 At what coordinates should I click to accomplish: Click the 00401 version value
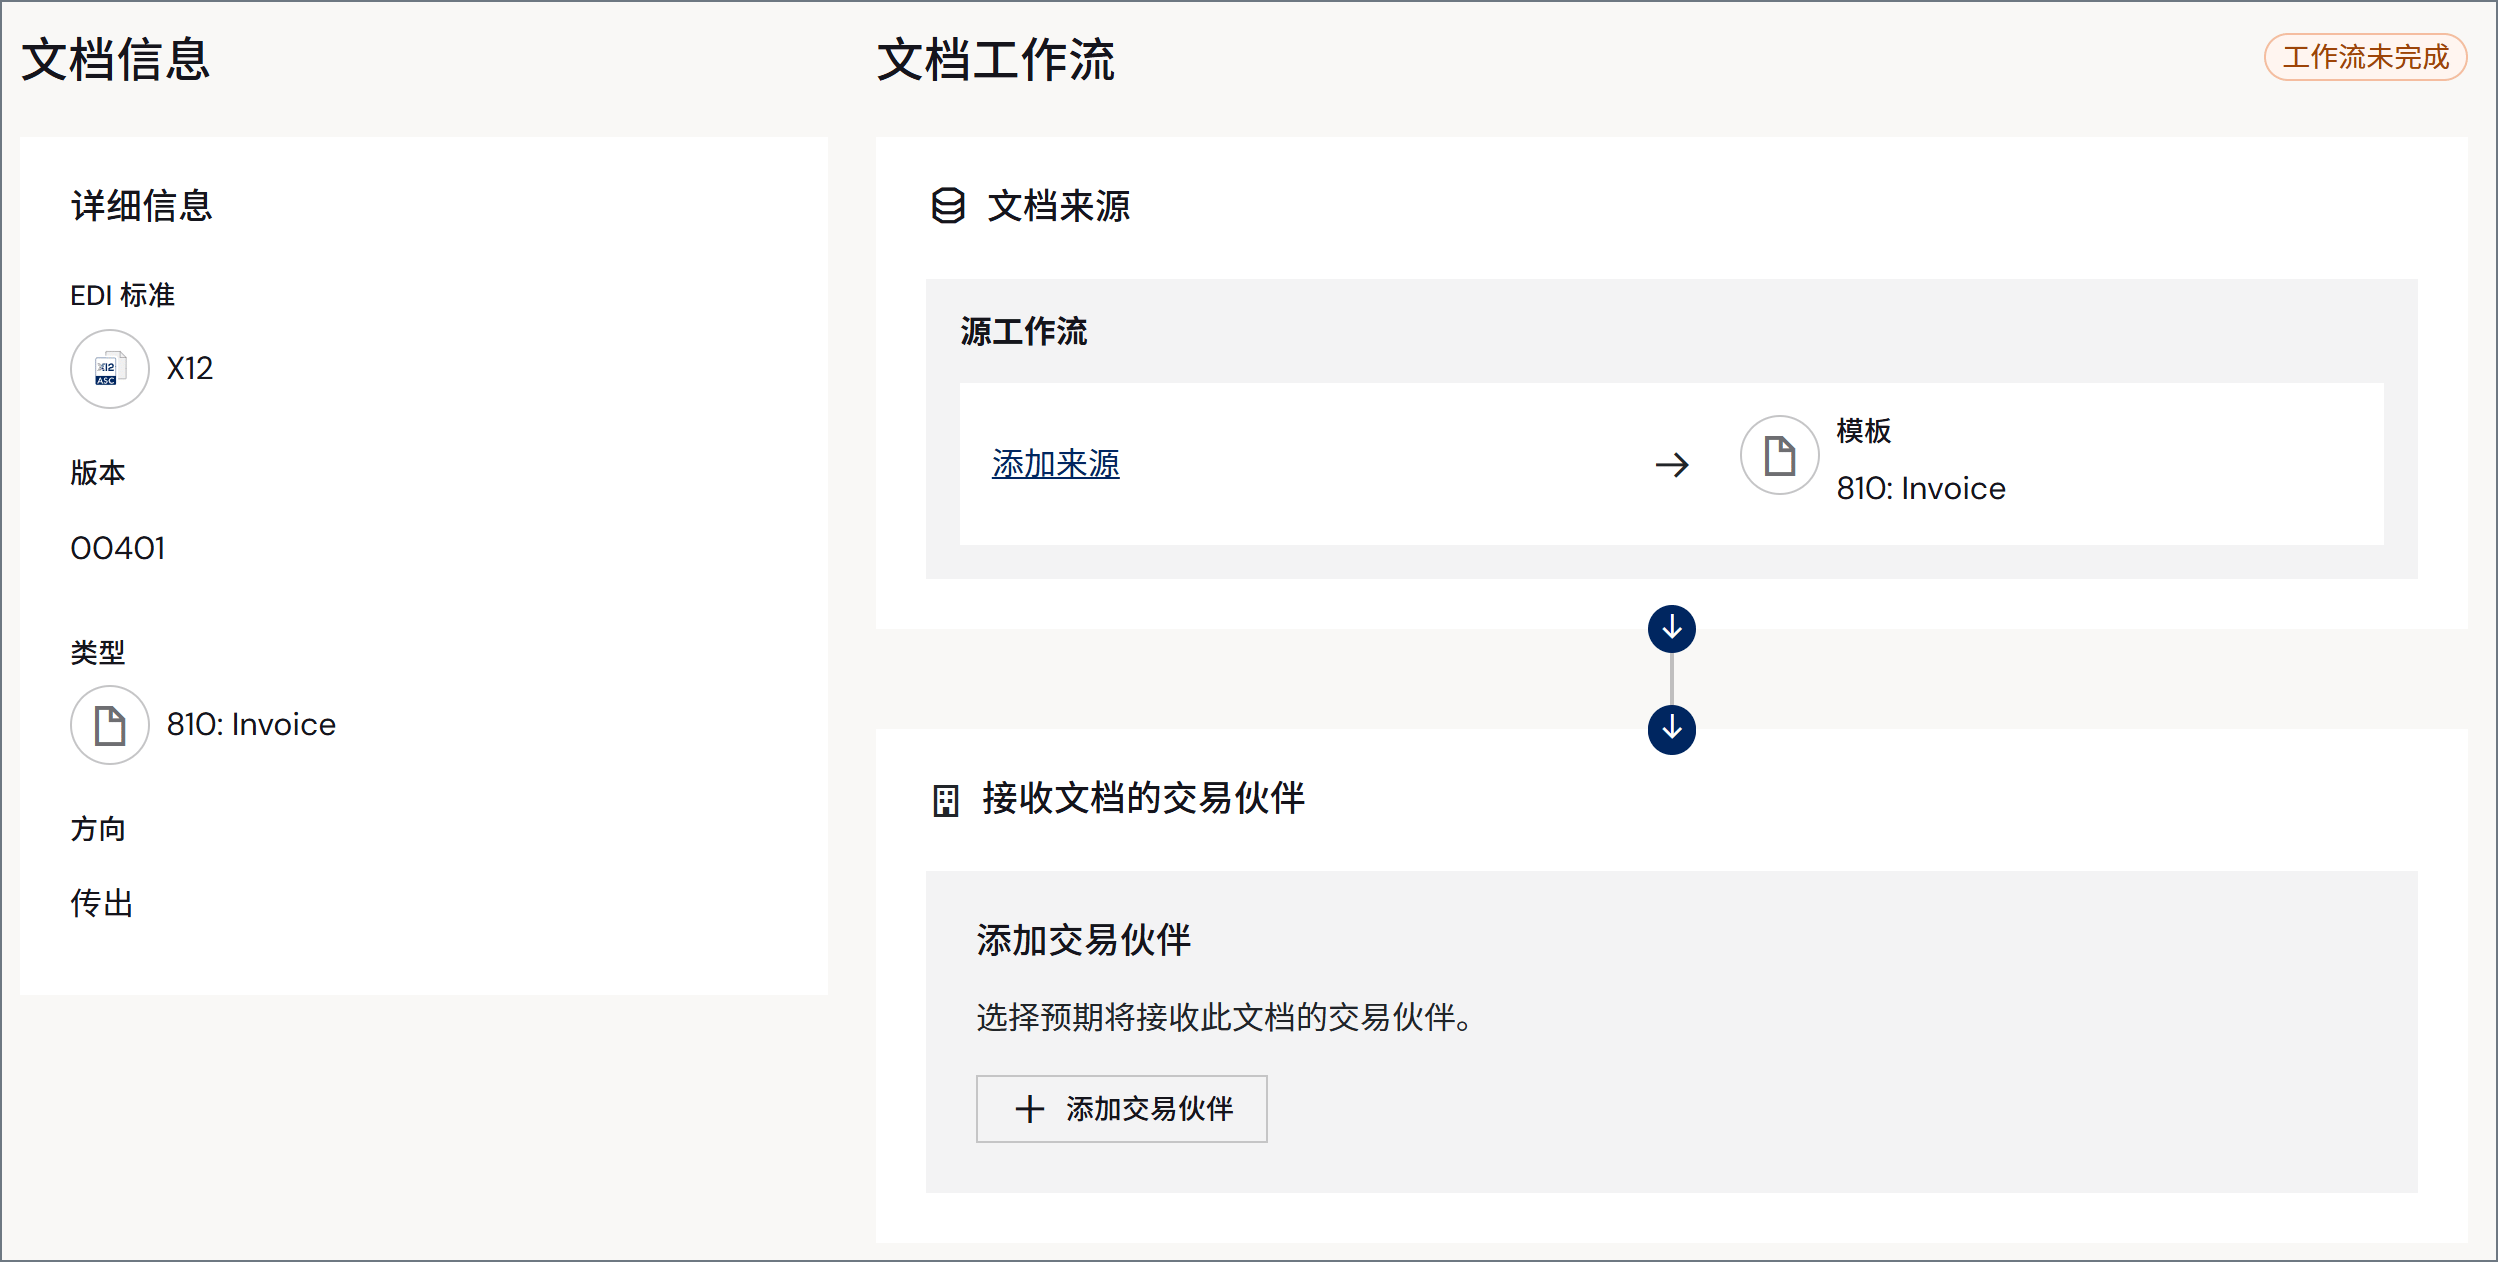(118, 548)
